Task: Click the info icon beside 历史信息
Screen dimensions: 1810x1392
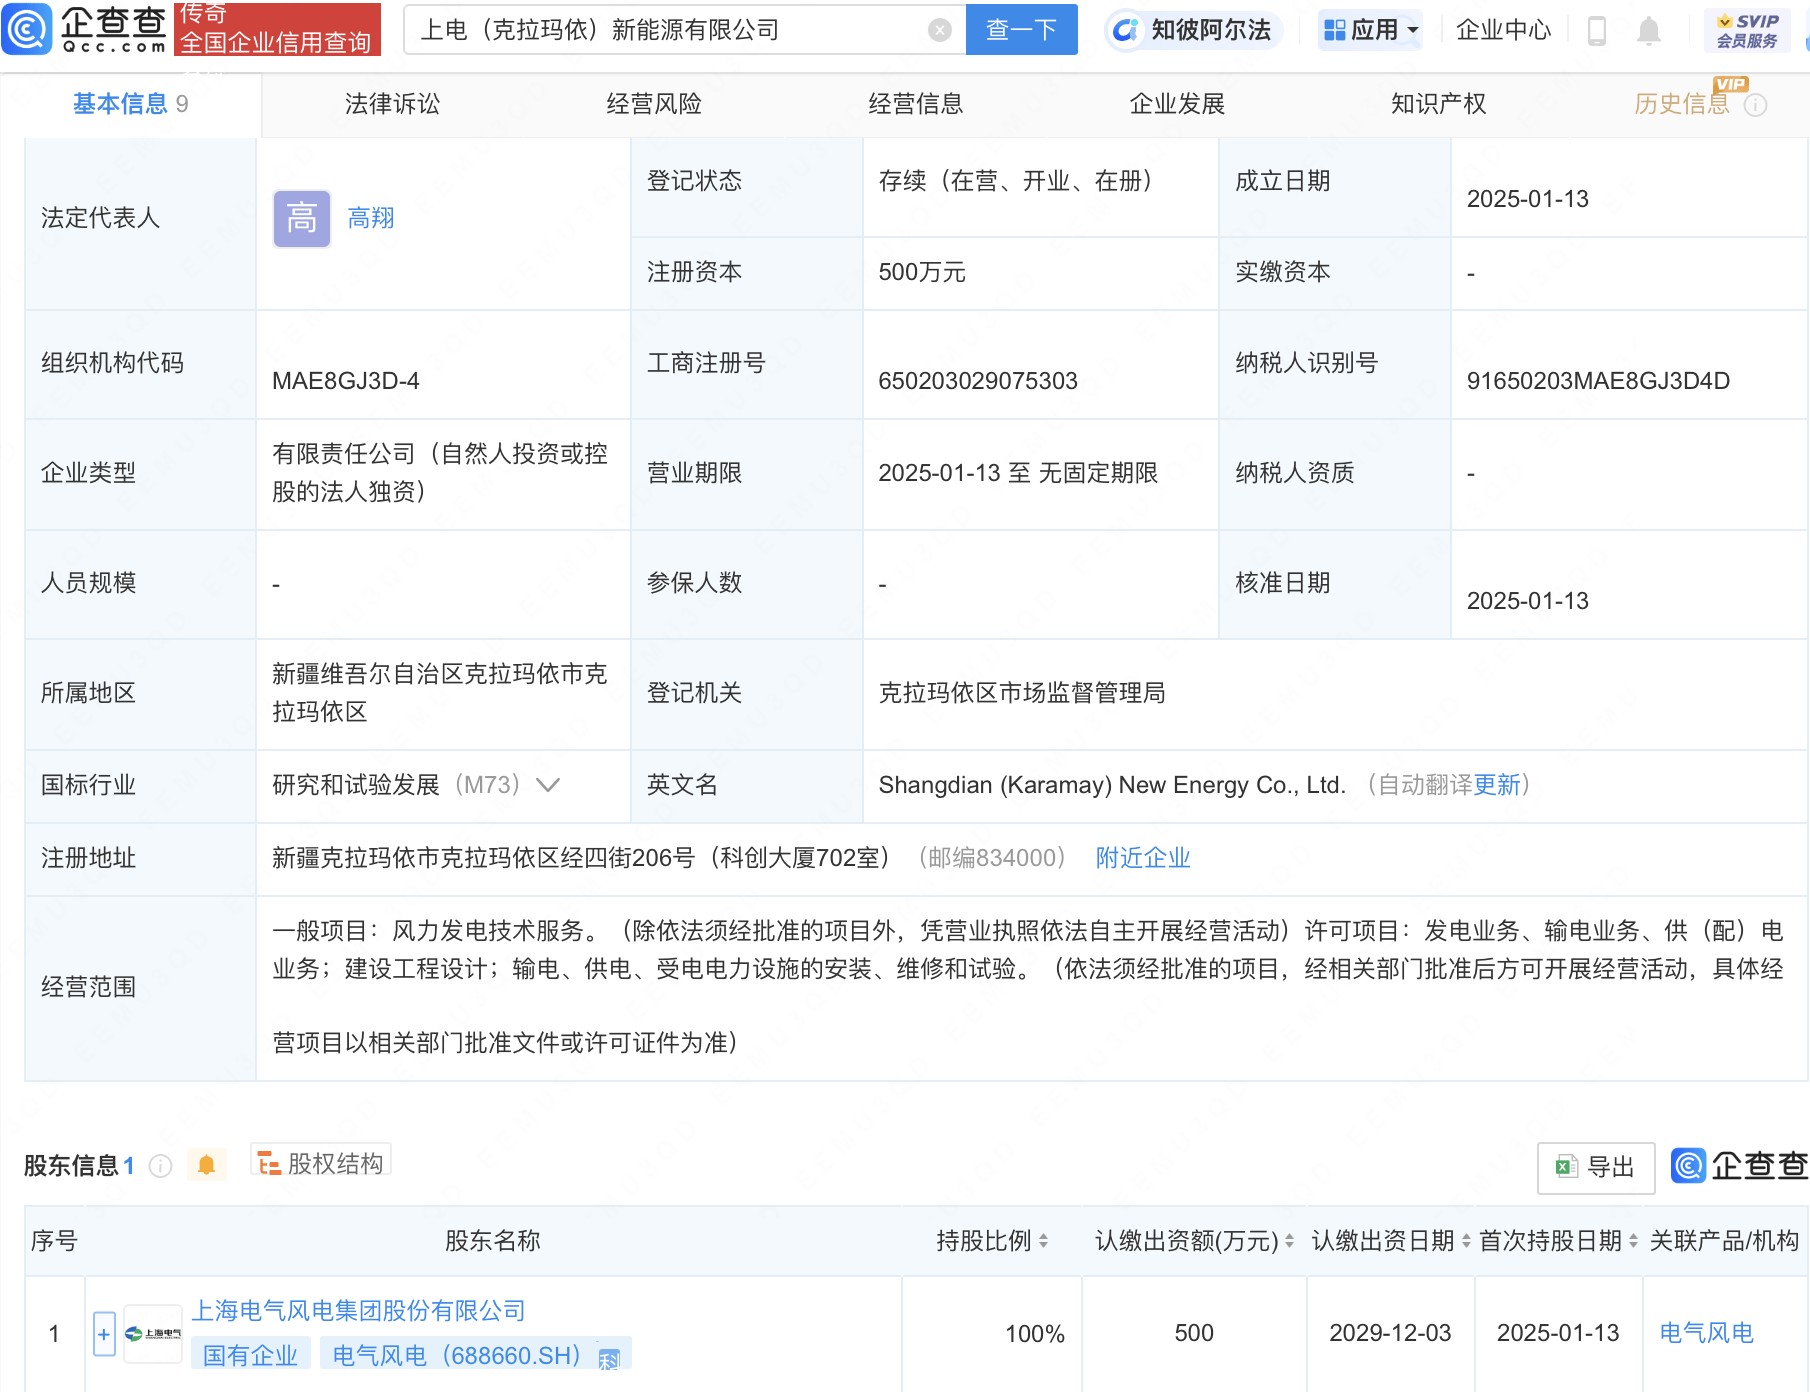Action: coord(1755,105)
